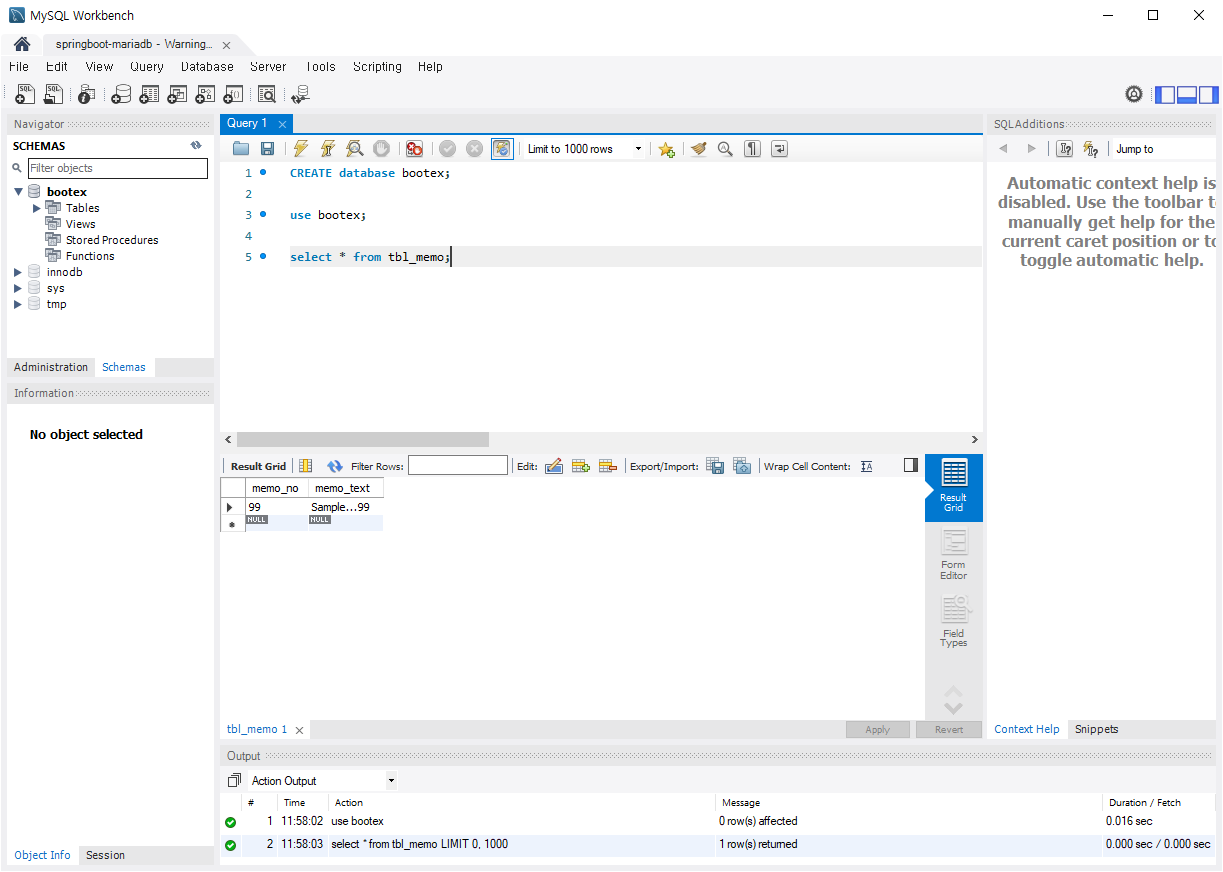Create a new schema in connected server
Screen dimensions: 1223x872
(x=121, y=94)
